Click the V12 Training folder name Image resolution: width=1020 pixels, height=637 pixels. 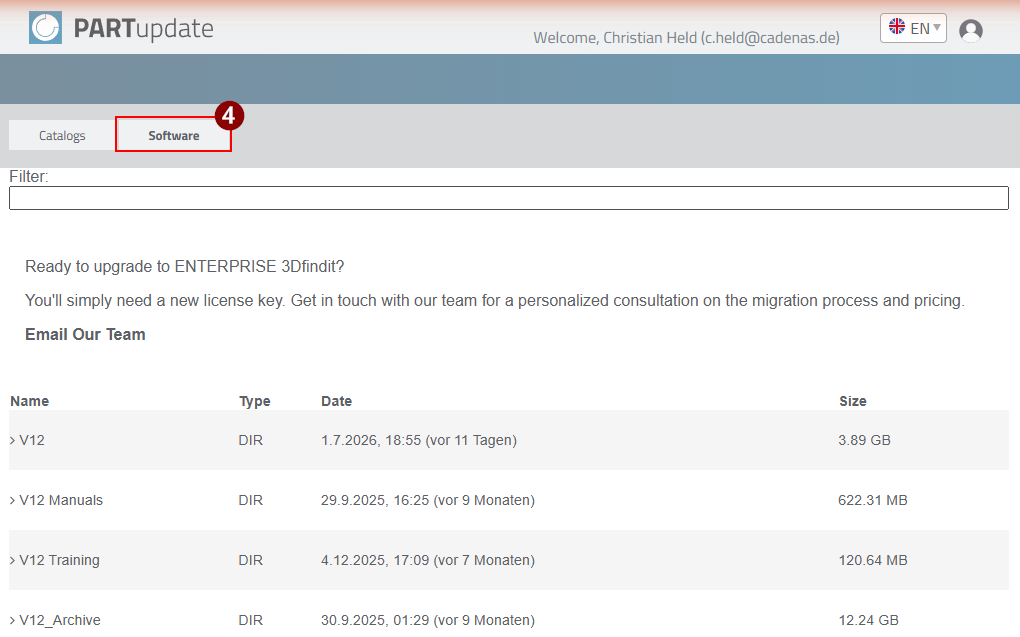point(59,560)
